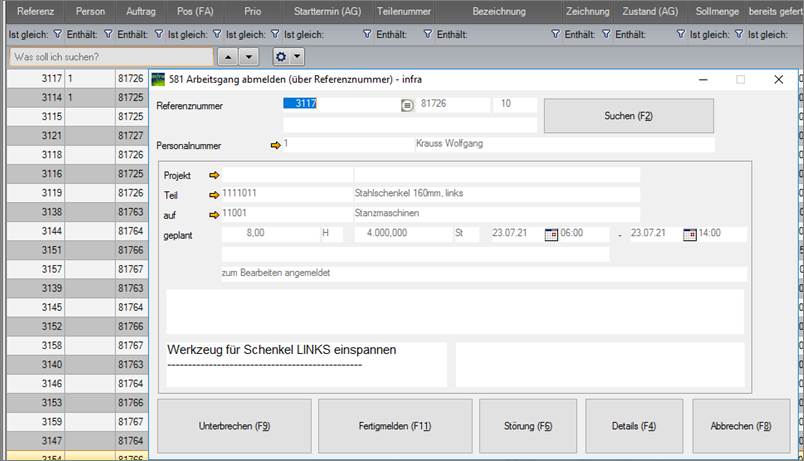804x461 pixels.
Task: Click the Teil arrow link icon
Action: (214, 194)
